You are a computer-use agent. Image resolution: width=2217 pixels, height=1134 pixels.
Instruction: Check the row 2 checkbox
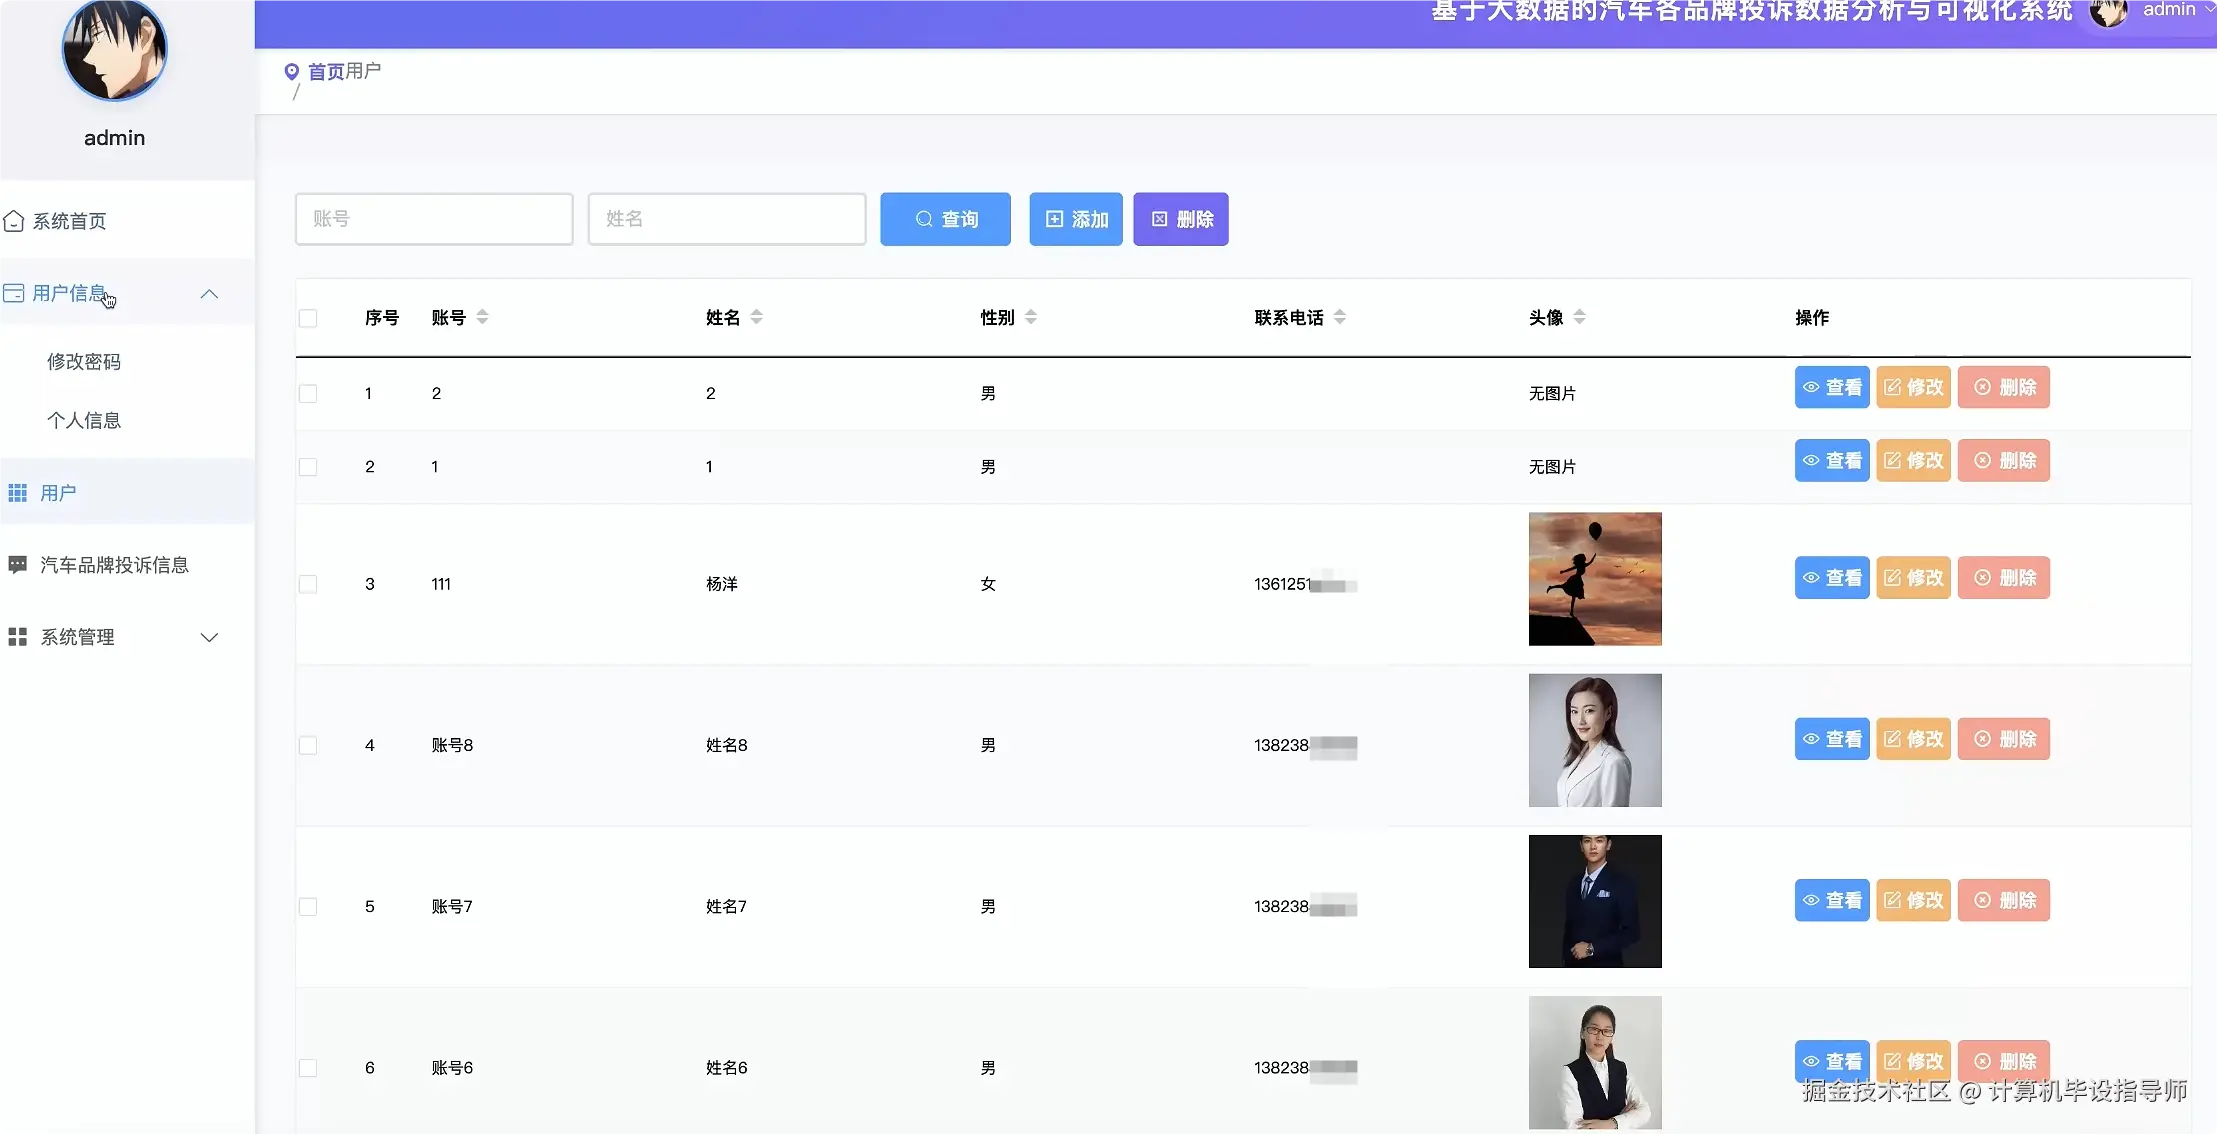point(308,467)
